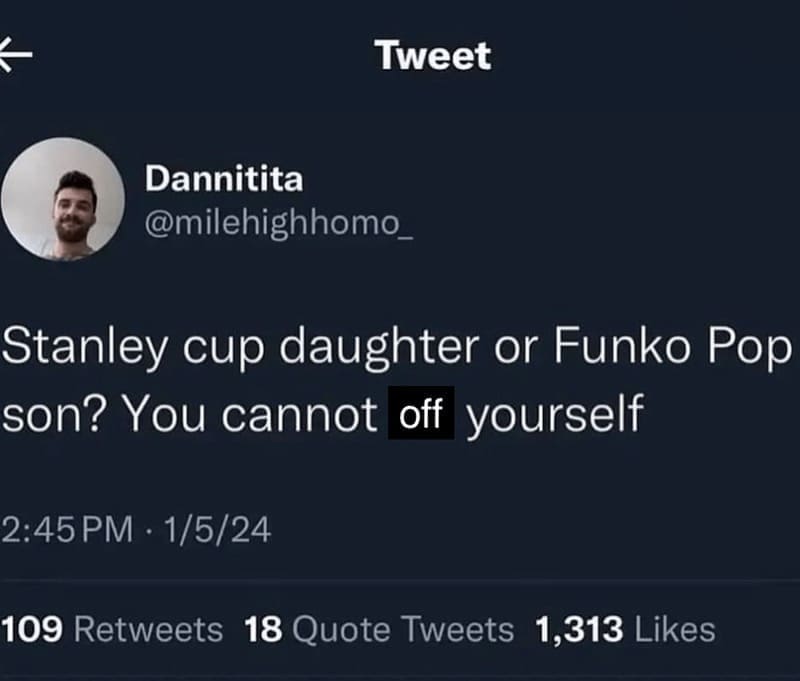800x681 pixels.
Task: Show the Likes list
Action: 677,630
